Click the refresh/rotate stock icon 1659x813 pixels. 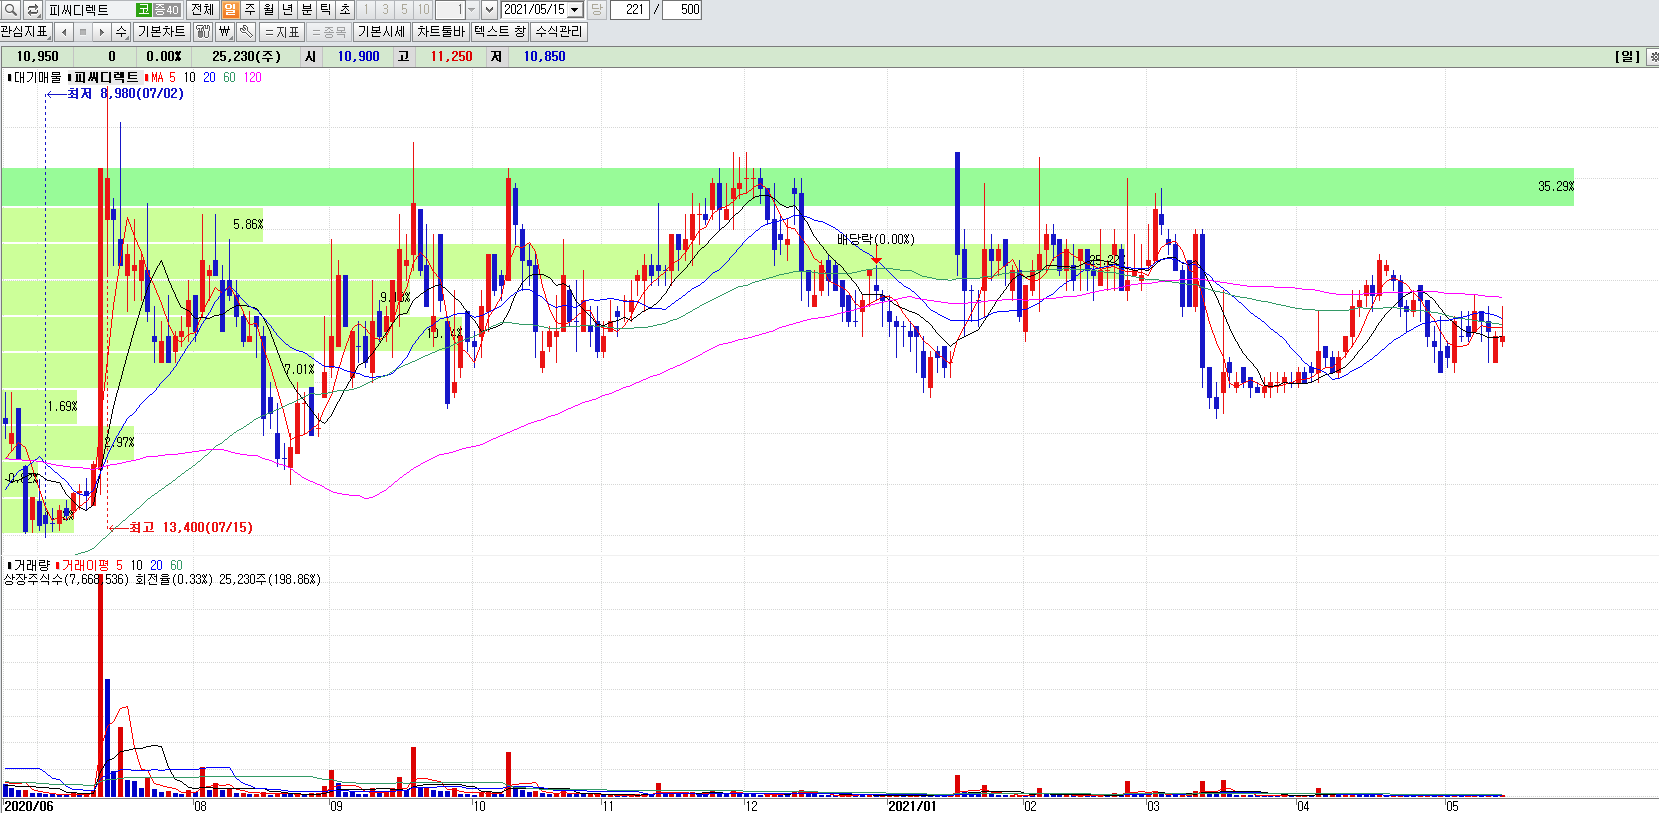(33, 10)
